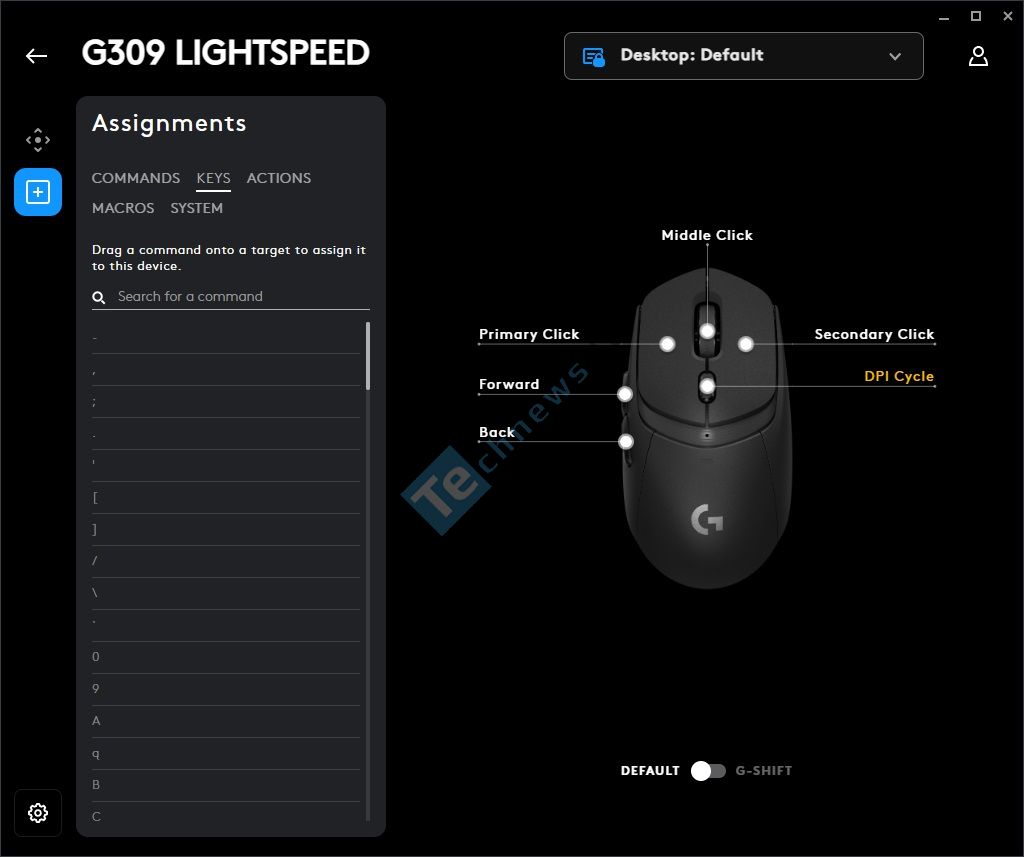Go back using the left arrow icon
The width and height of the screenshot is (1024, 857).
coord(37,56)
